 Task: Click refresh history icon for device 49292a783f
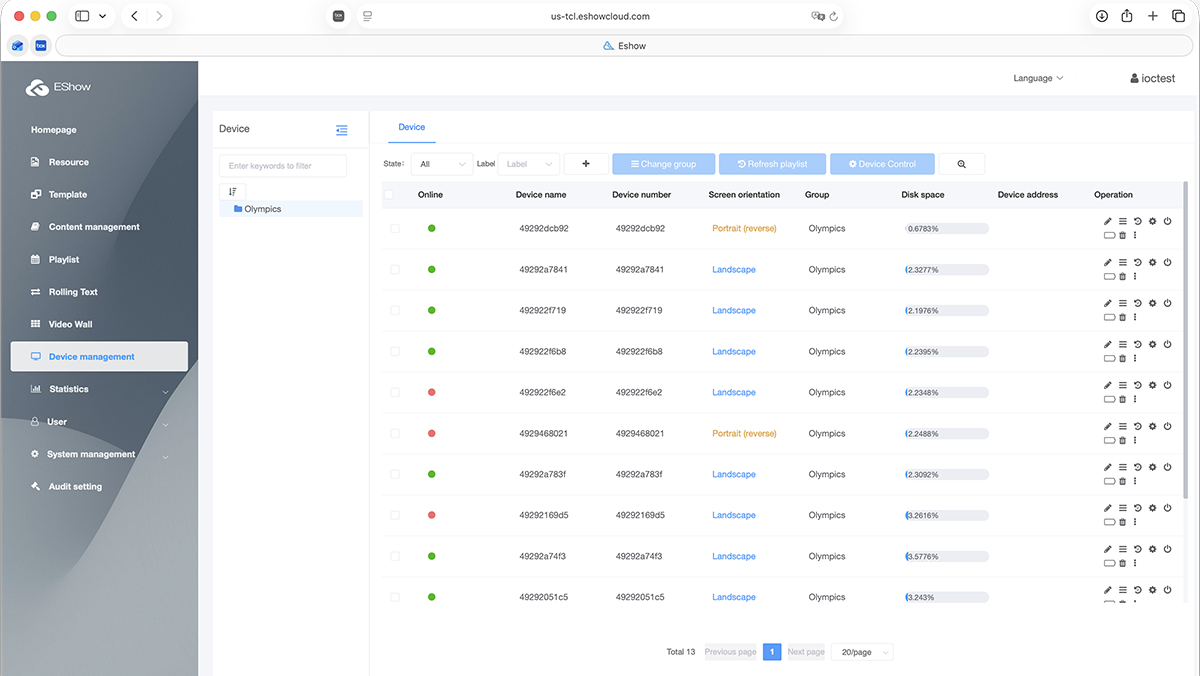click(x=1137, y=467)
